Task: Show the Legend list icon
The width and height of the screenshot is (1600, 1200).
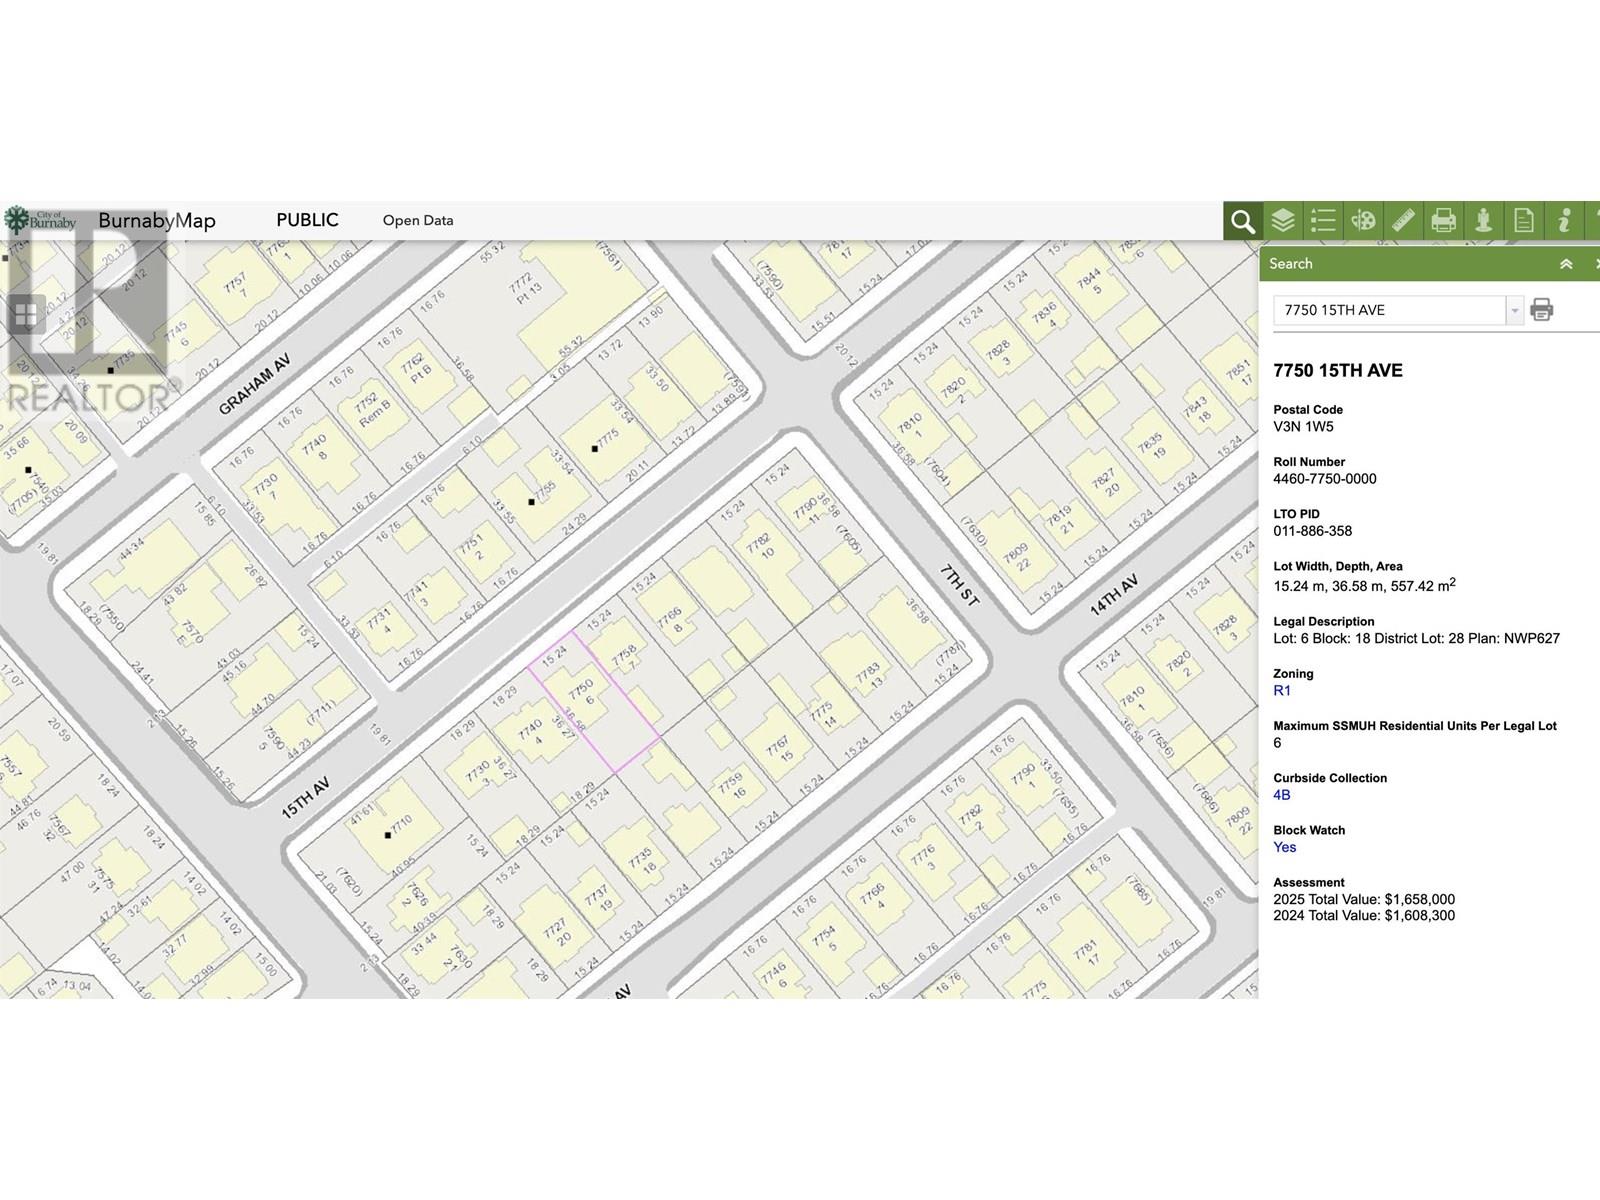Action: point(1323,221)
